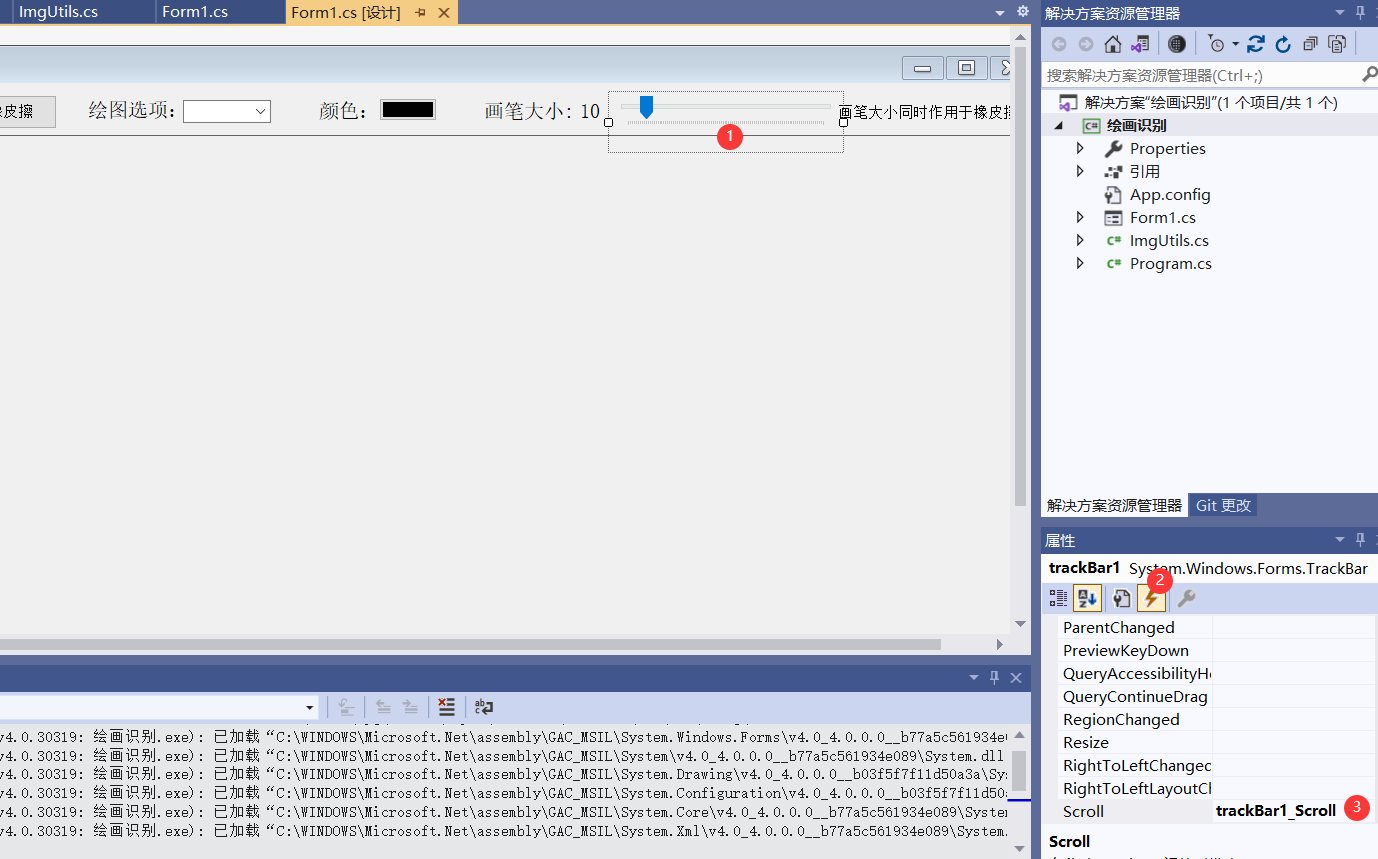Clear all output with the red X list icon
1378x859 pixels.
pos(446,707)
